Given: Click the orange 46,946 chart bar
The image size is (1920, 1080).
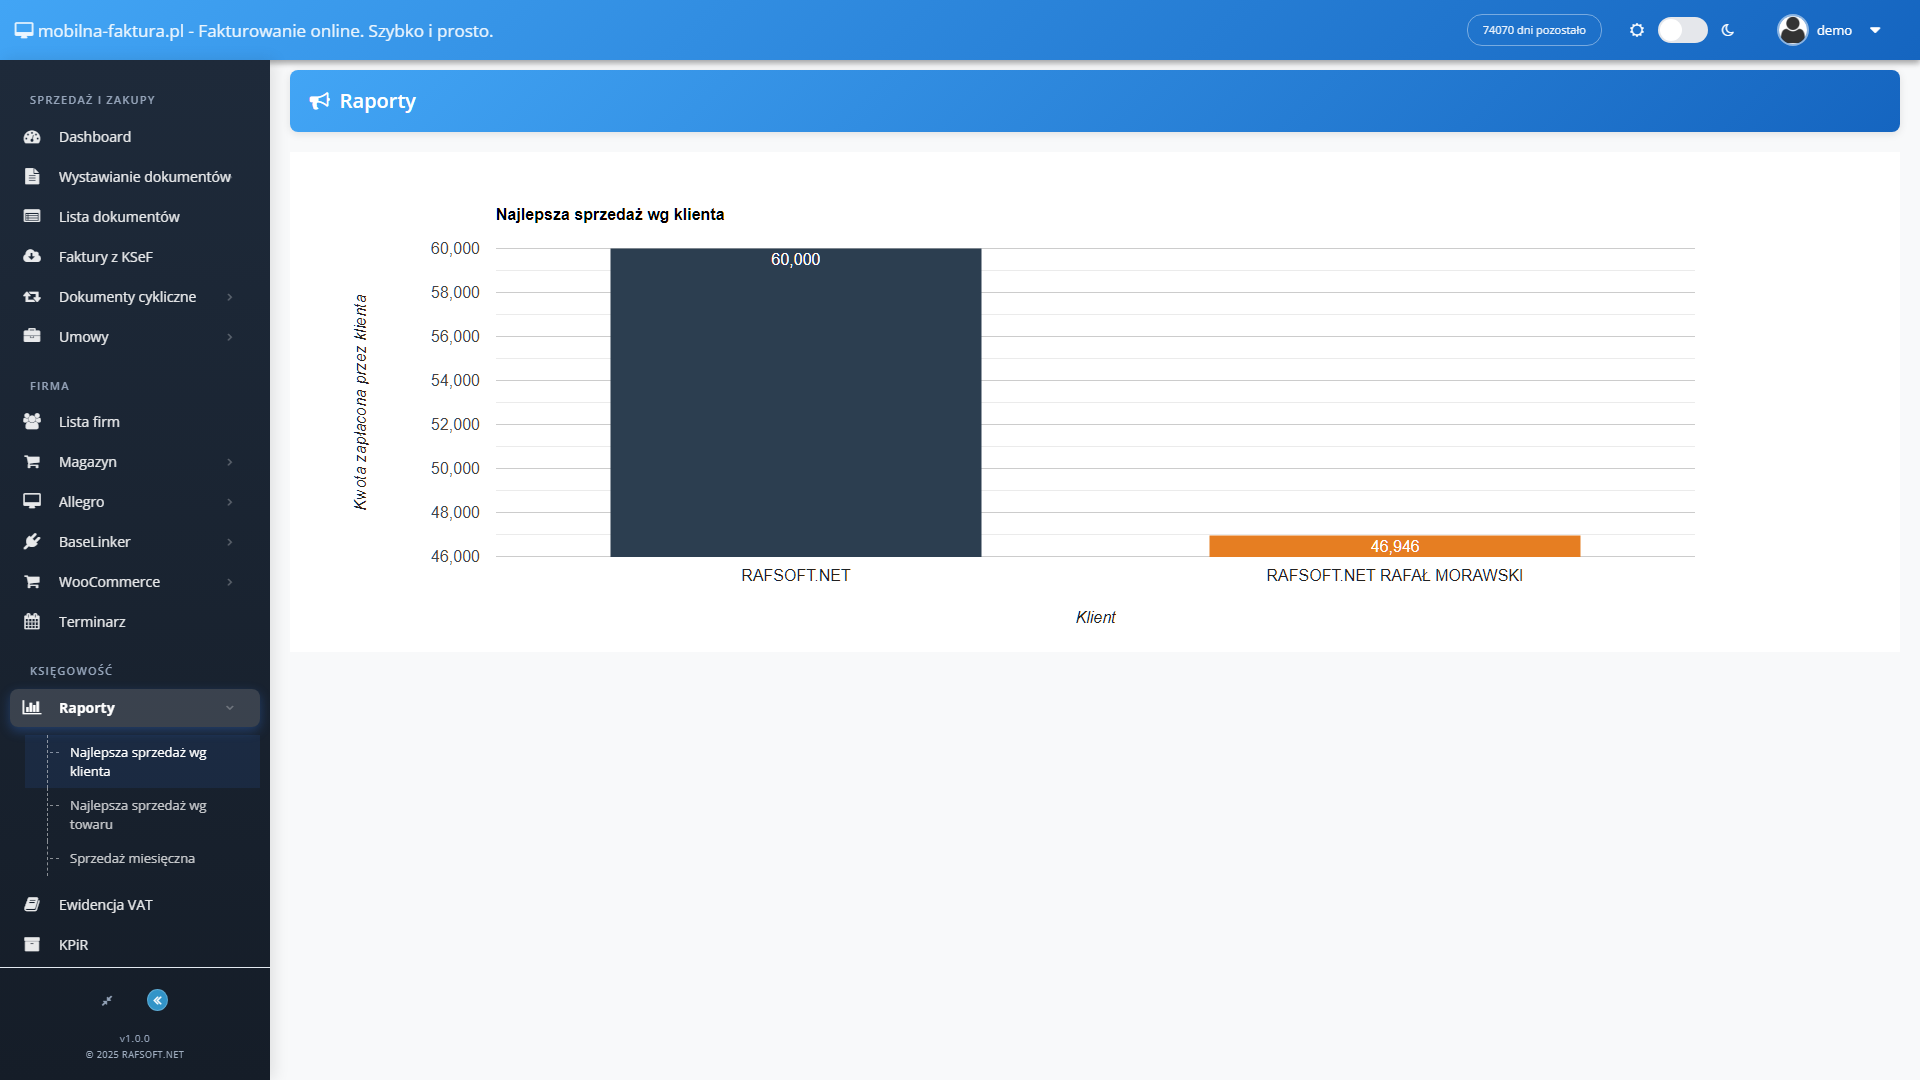Looking at the screenshot, I should pos(1394,546).
